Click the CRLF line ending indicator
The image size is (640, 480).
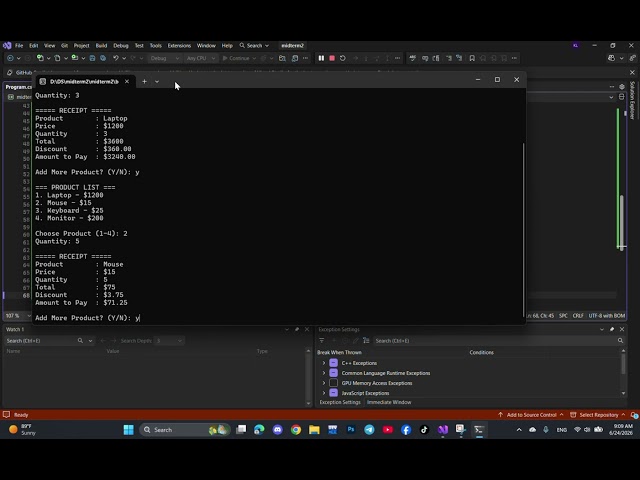point(578,316)
